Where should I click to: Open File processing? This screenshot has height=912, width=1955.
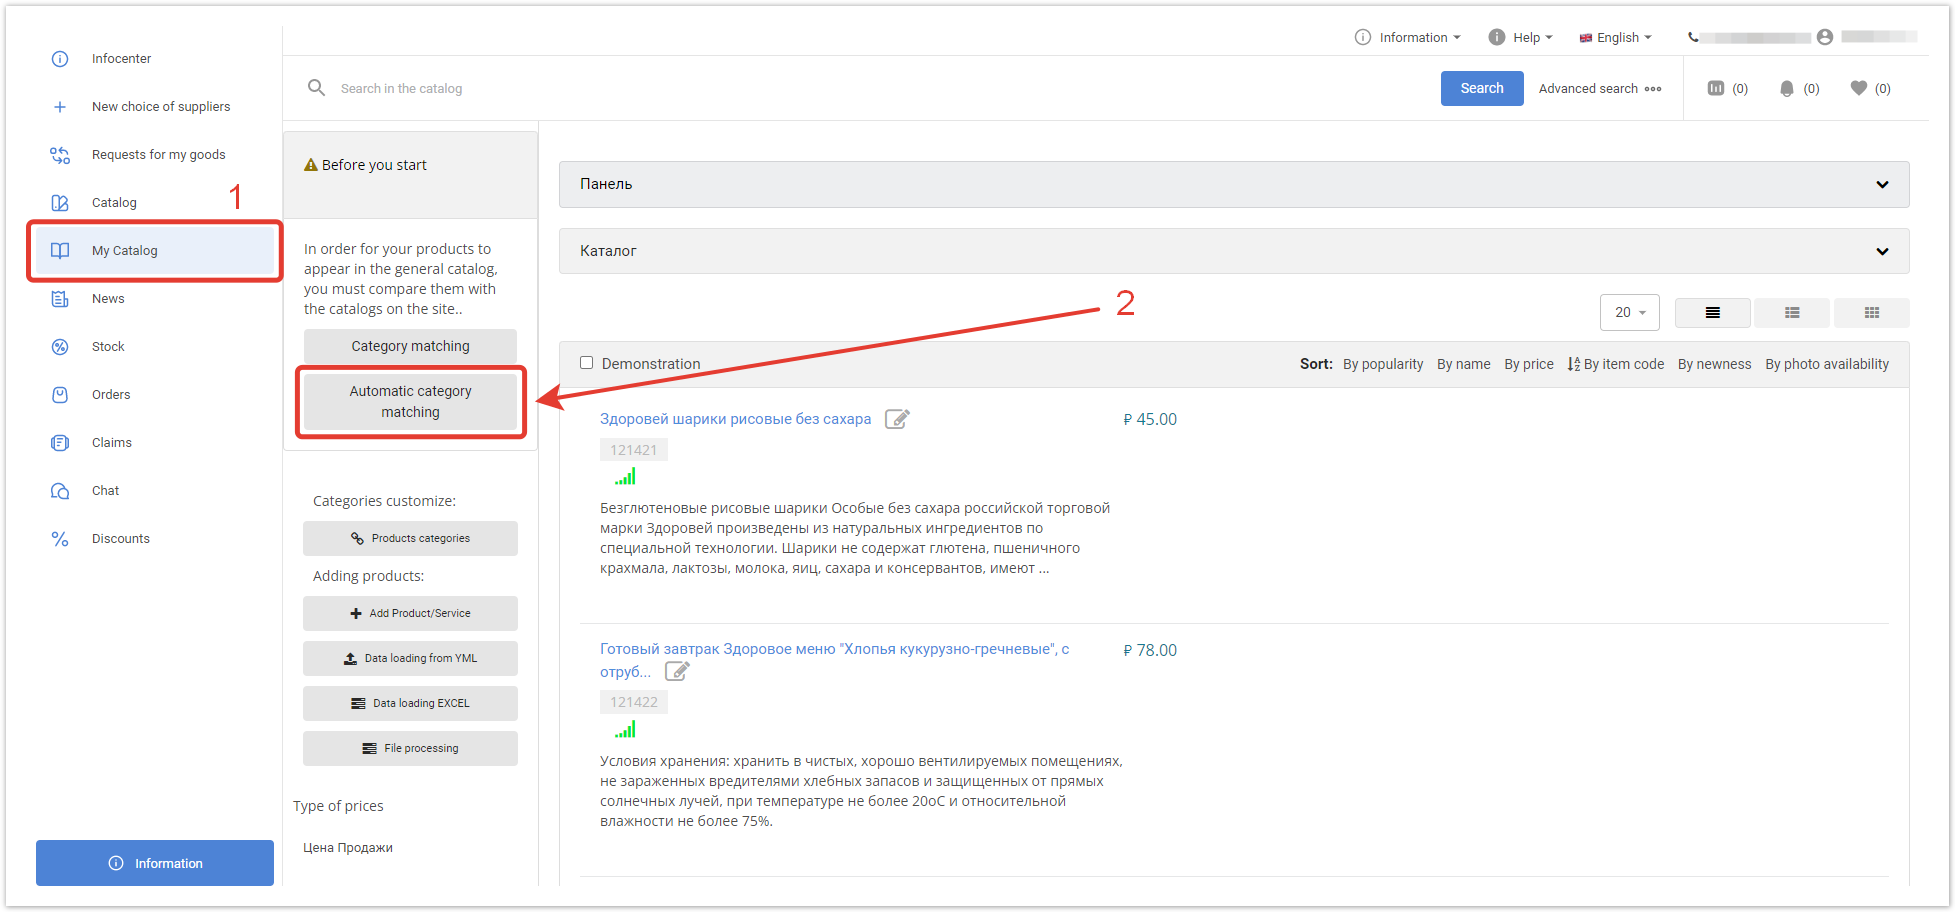(410, 749)
